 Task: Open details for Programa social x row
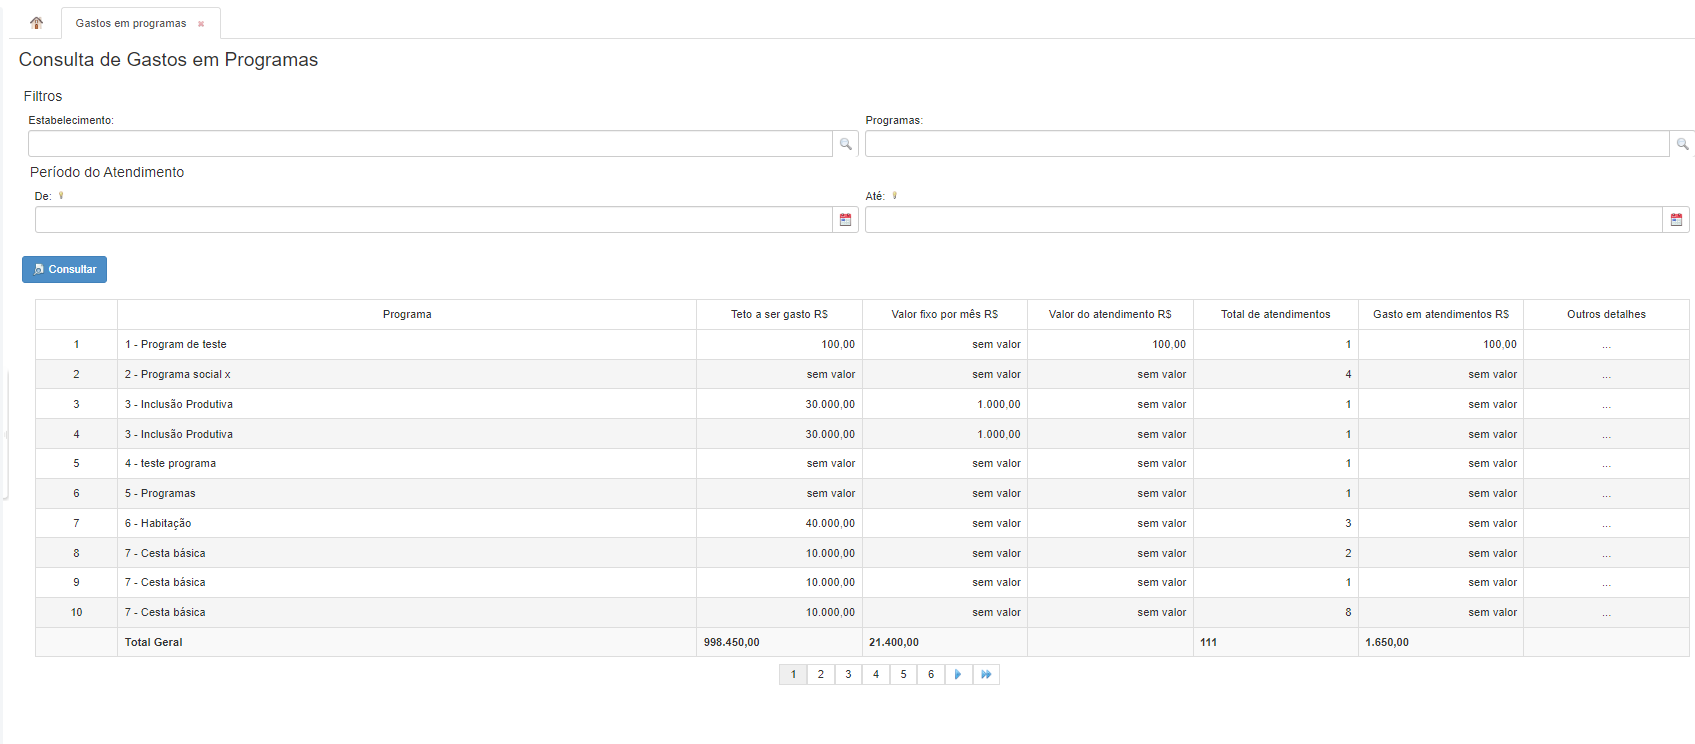1607,375
